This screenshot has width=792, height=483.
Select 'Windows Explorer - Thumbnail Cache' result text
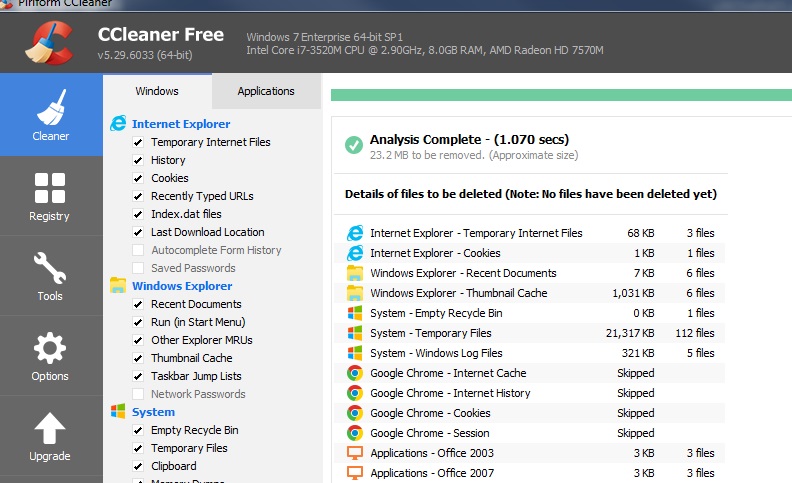coord(459,293)
